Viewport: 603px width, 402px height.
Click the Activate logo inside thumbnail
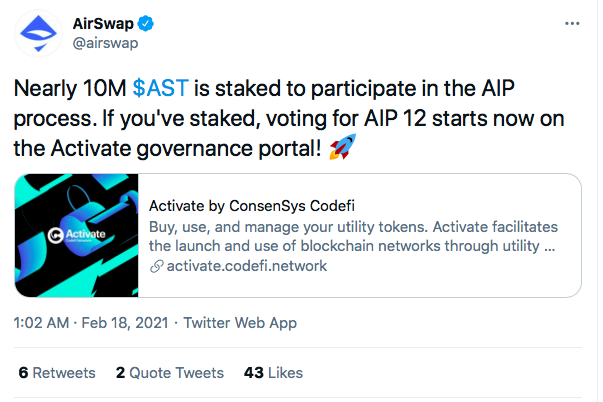[77, 235]
